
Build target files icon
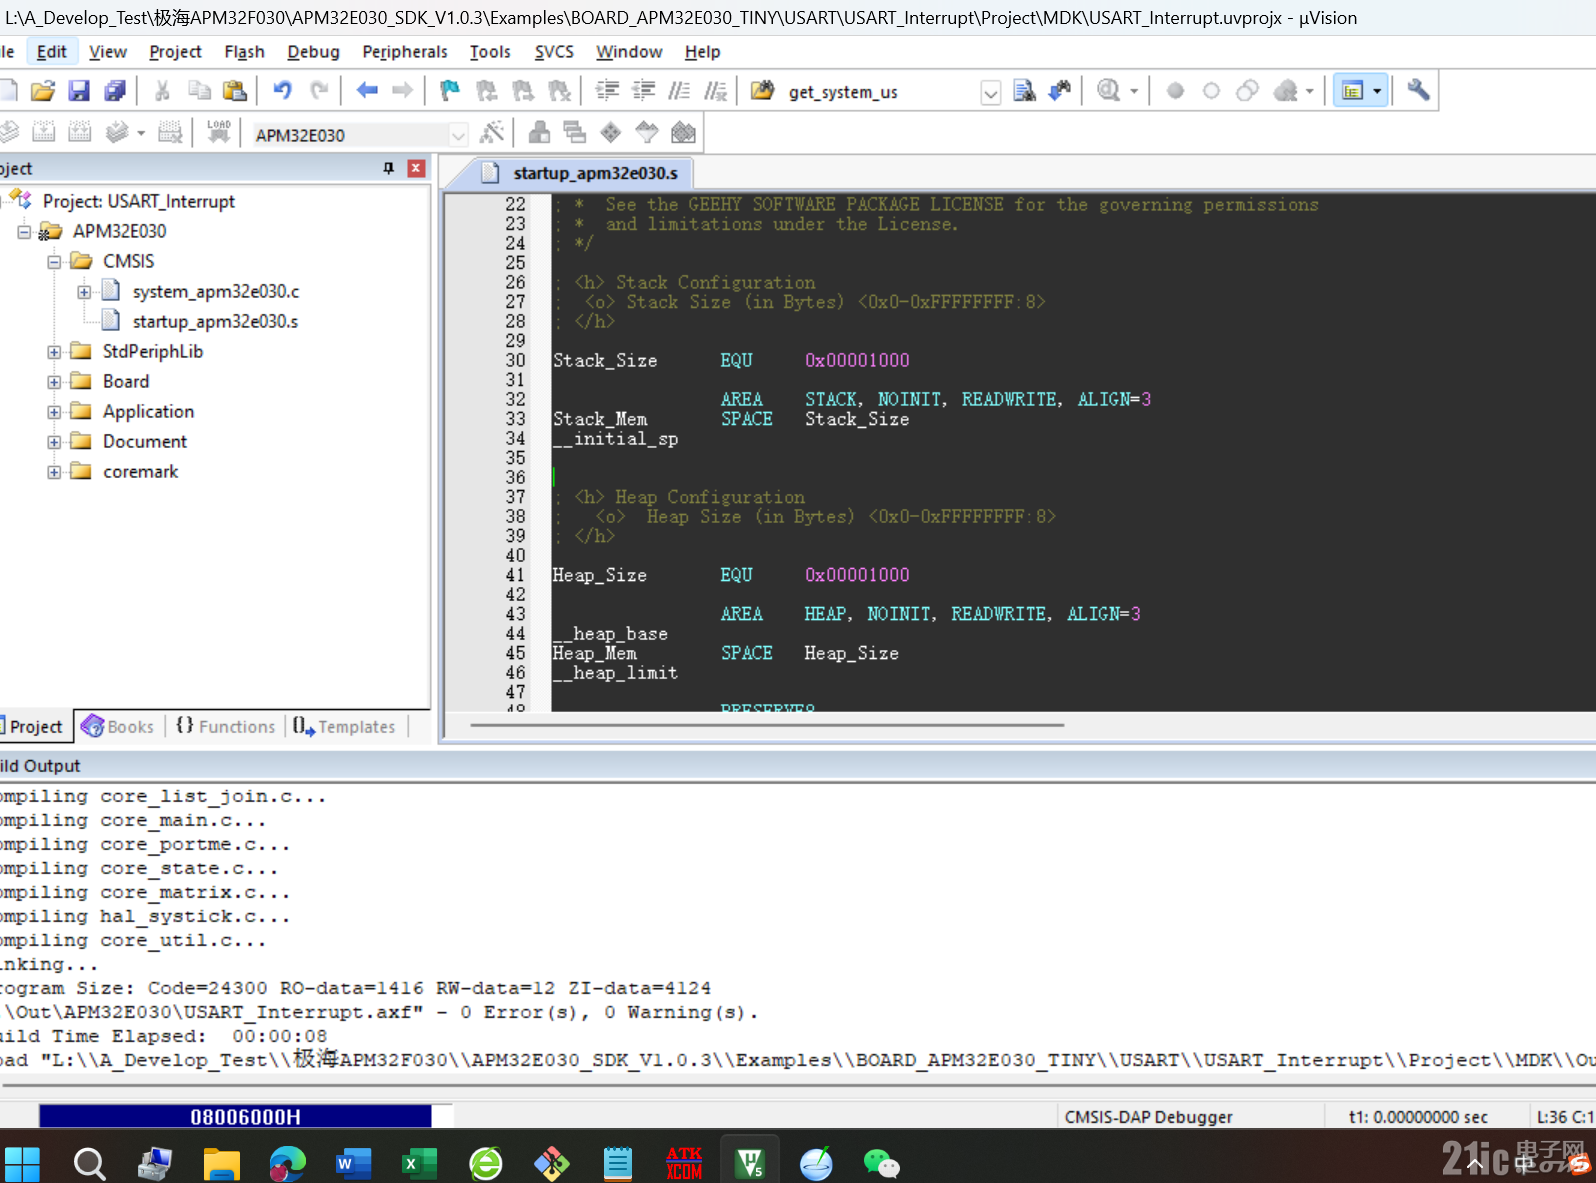click(x=43, y=132)
